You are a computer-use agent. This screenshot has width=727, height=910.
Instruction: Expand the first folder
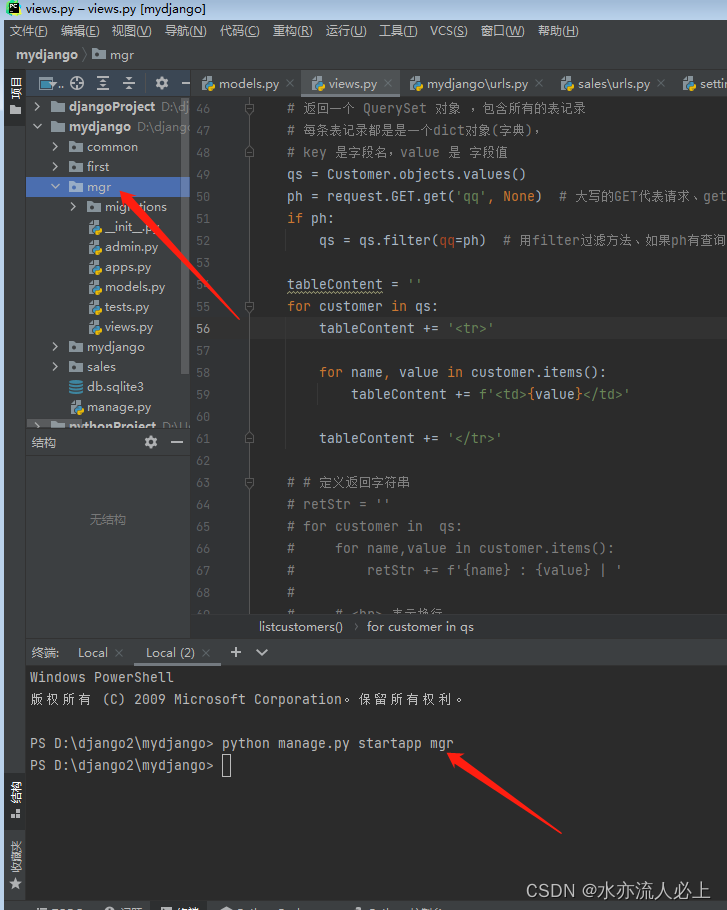pyautogui.click(x=56, y=167)
